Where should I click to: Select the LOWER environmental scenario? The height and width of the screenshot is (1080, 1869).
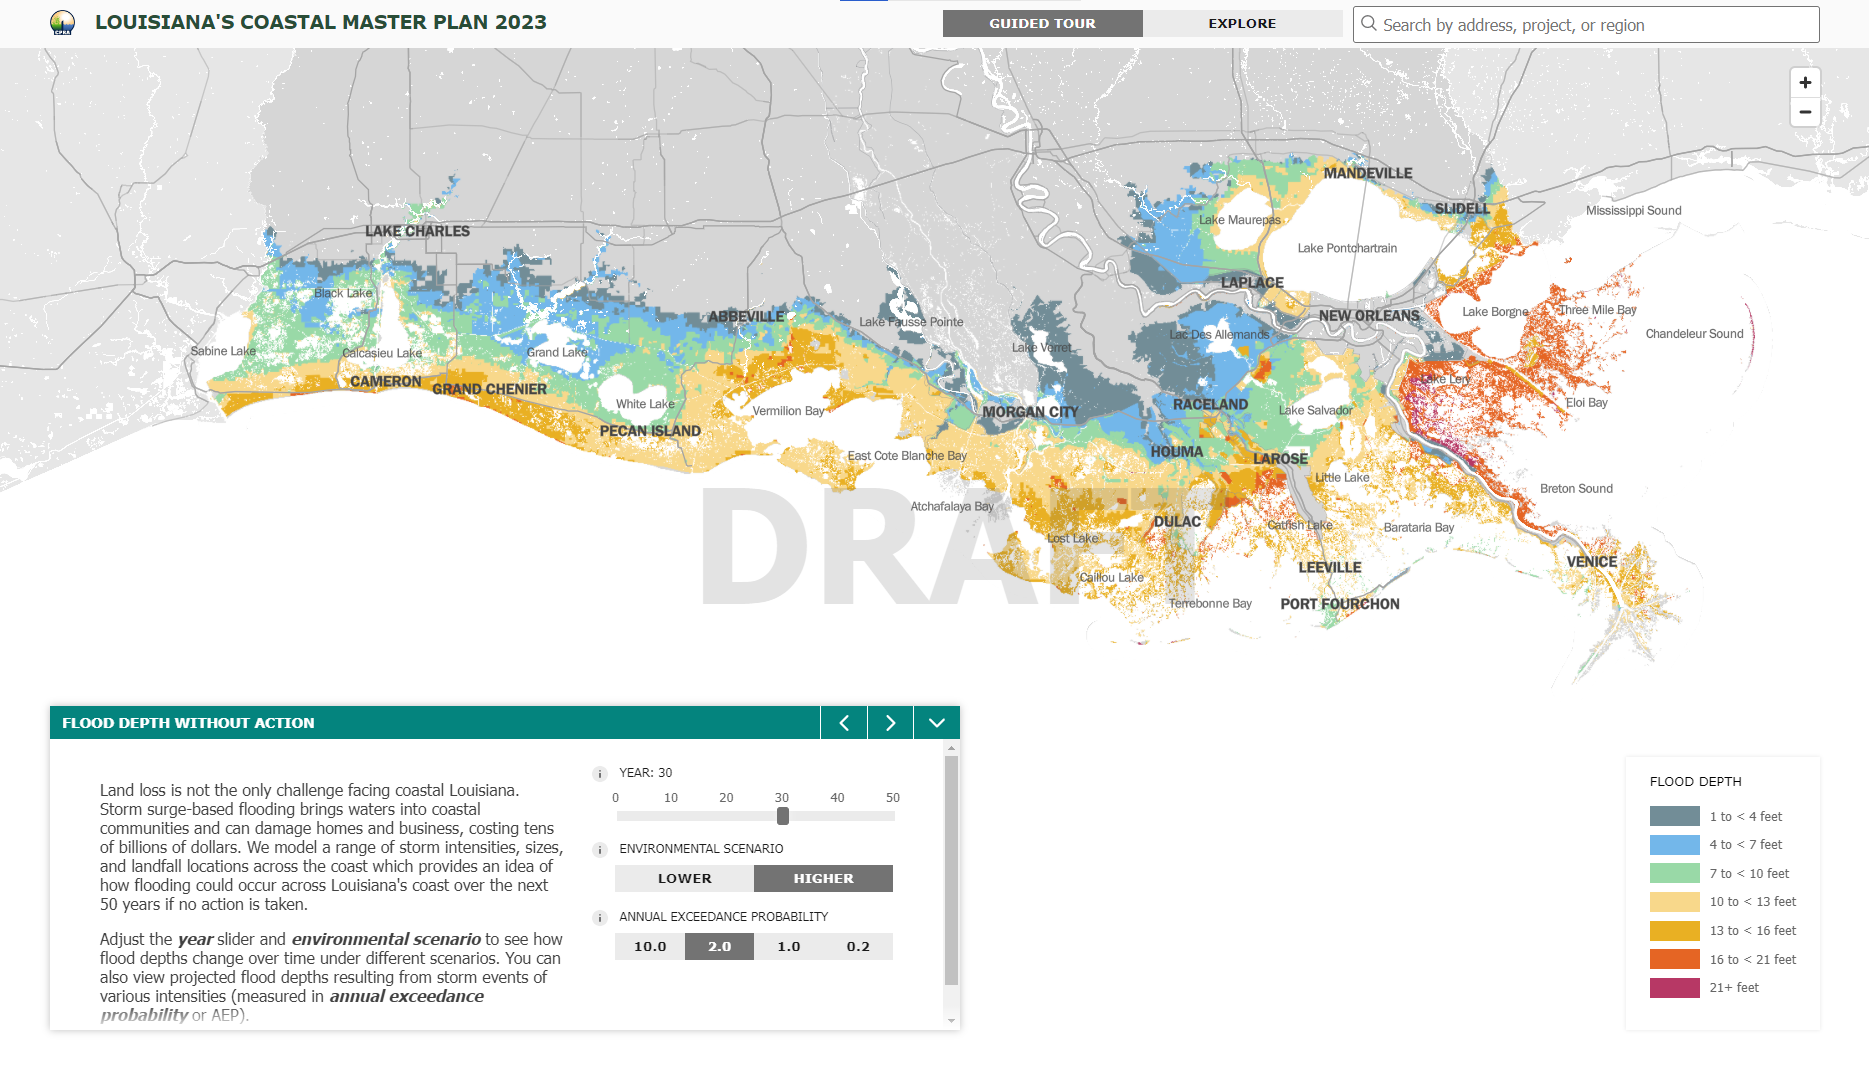[684, 878]
